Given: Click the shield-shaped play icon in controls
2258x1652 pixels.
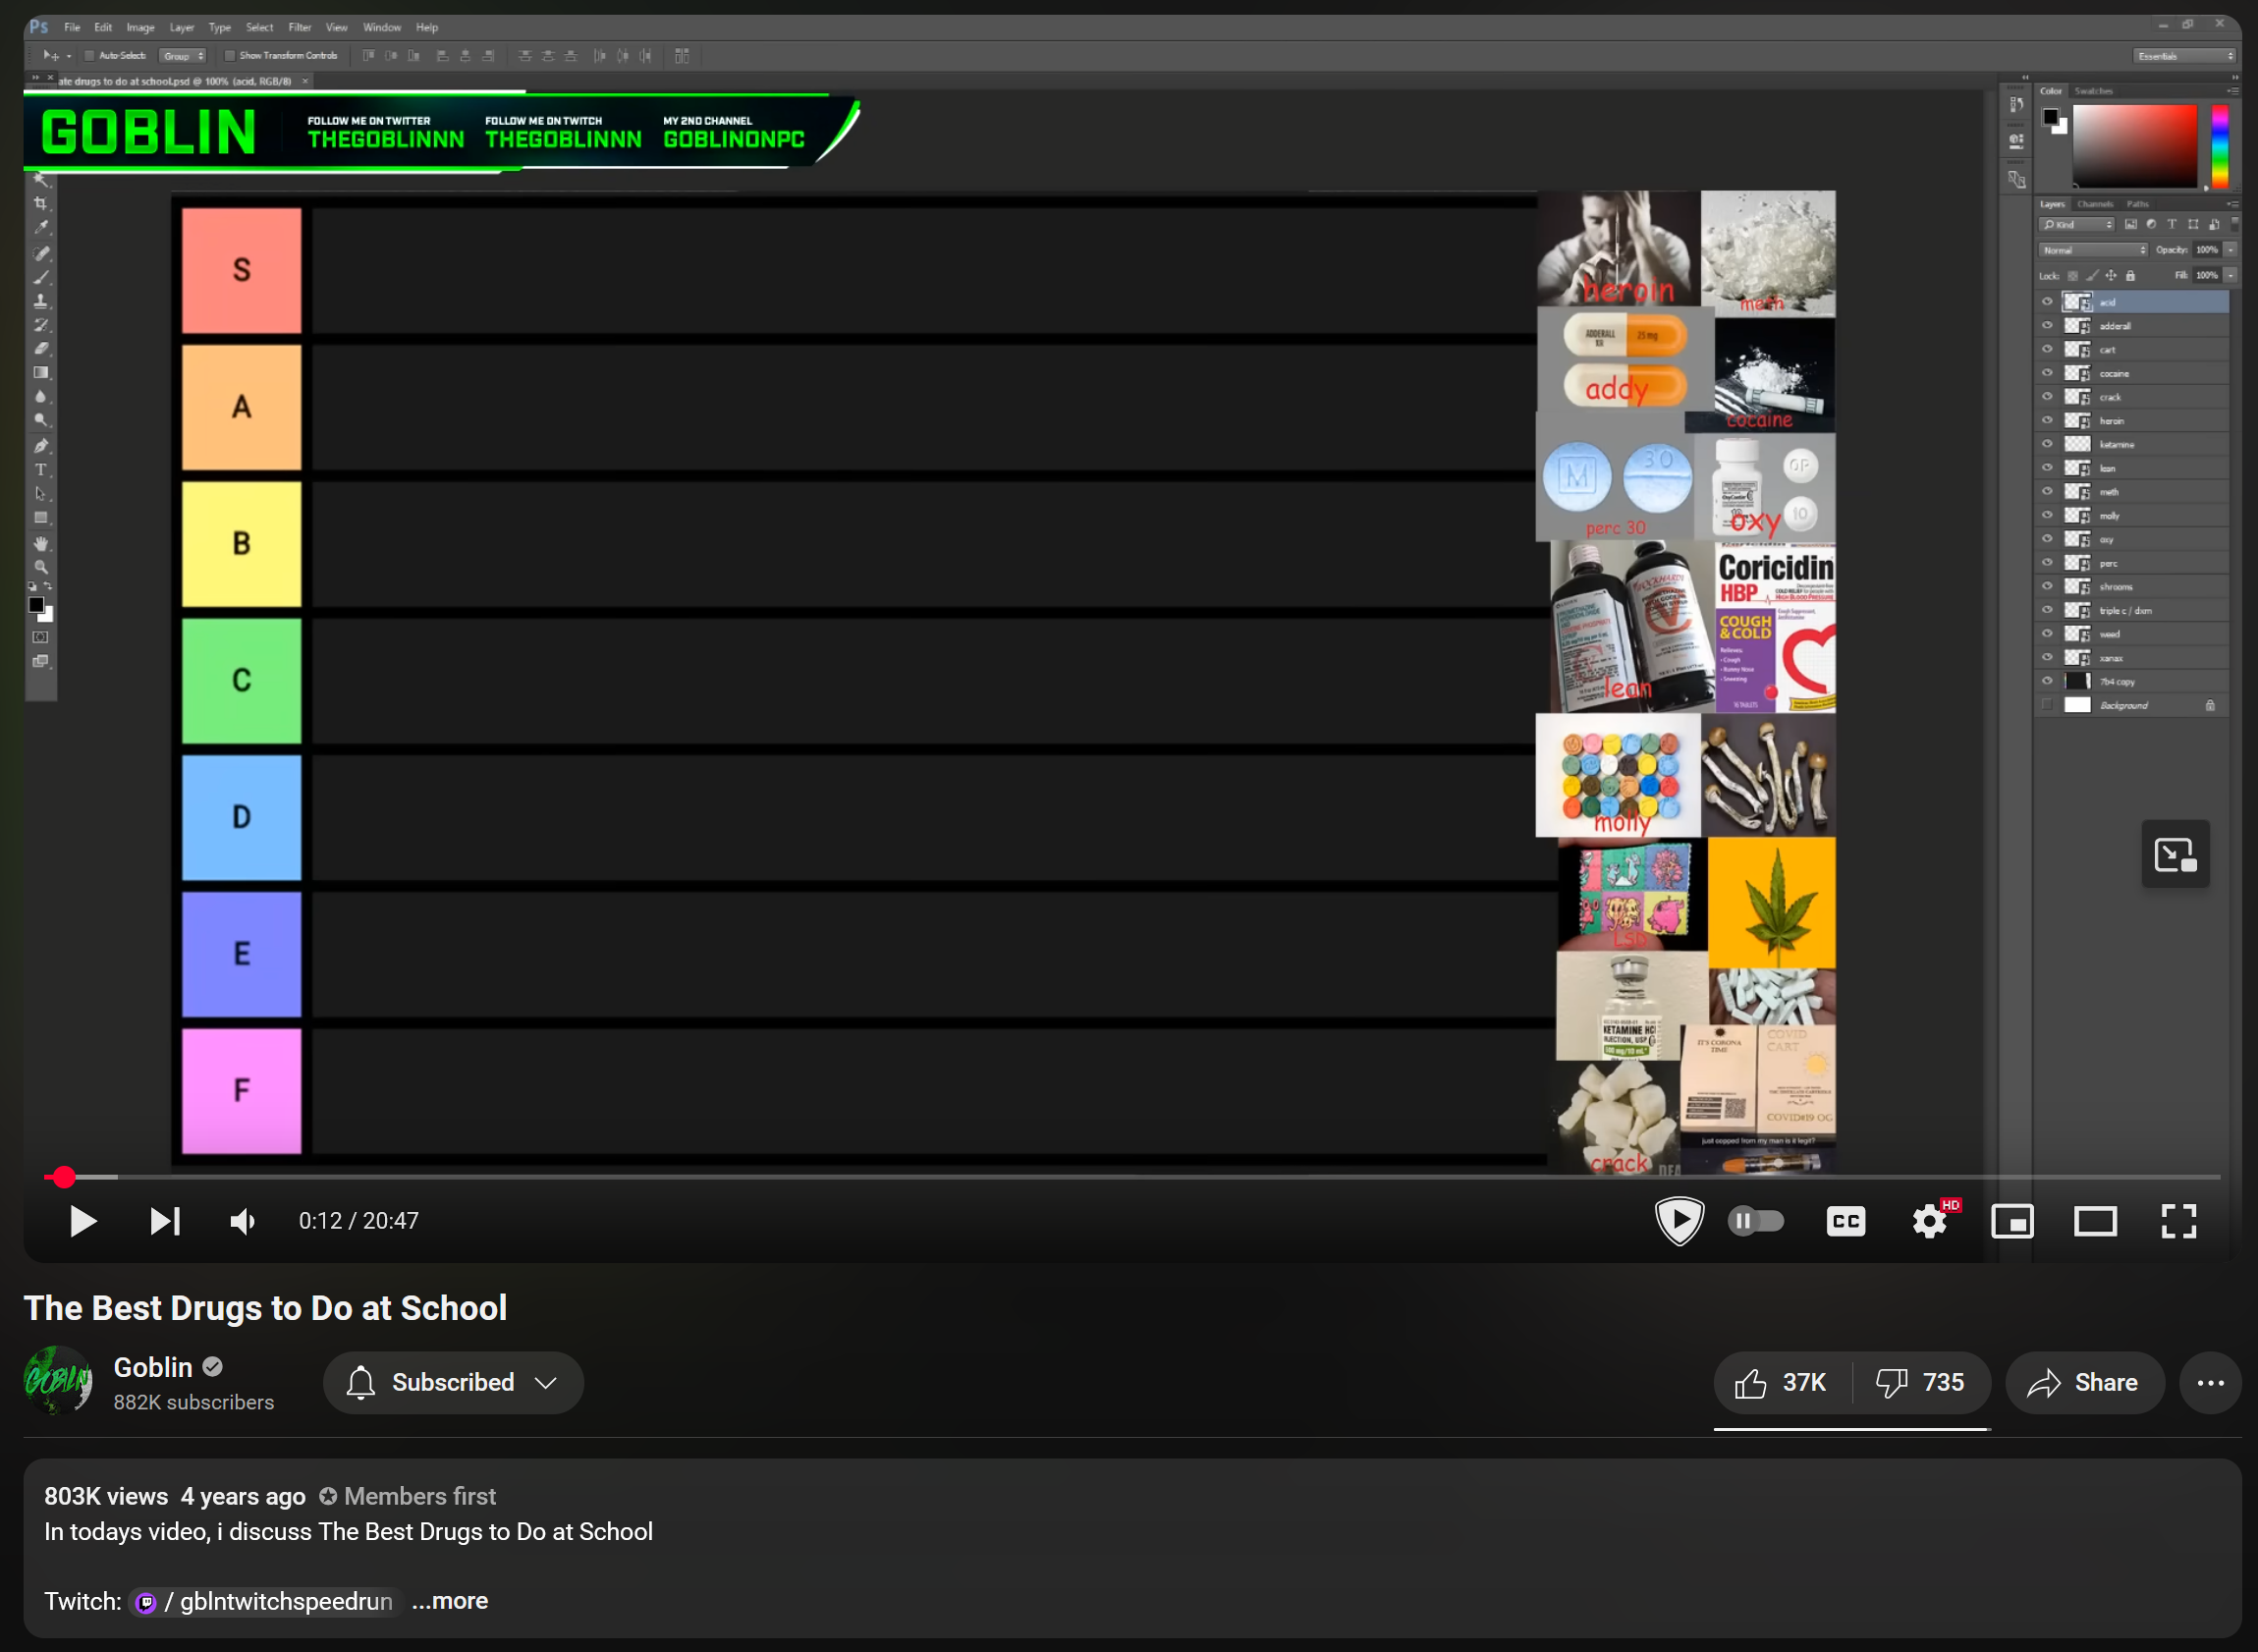Looking at the screenshot, I should (1679, 1220).
